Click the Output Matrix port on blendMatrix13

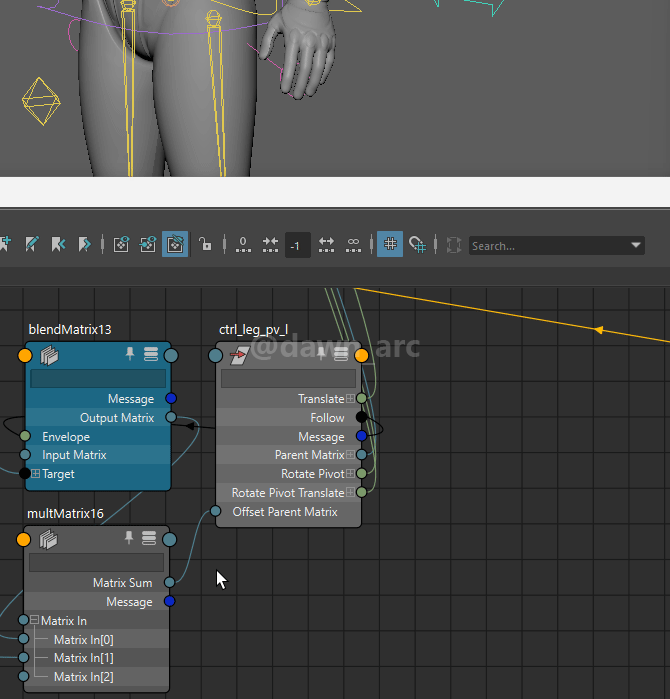coord(171,417)
